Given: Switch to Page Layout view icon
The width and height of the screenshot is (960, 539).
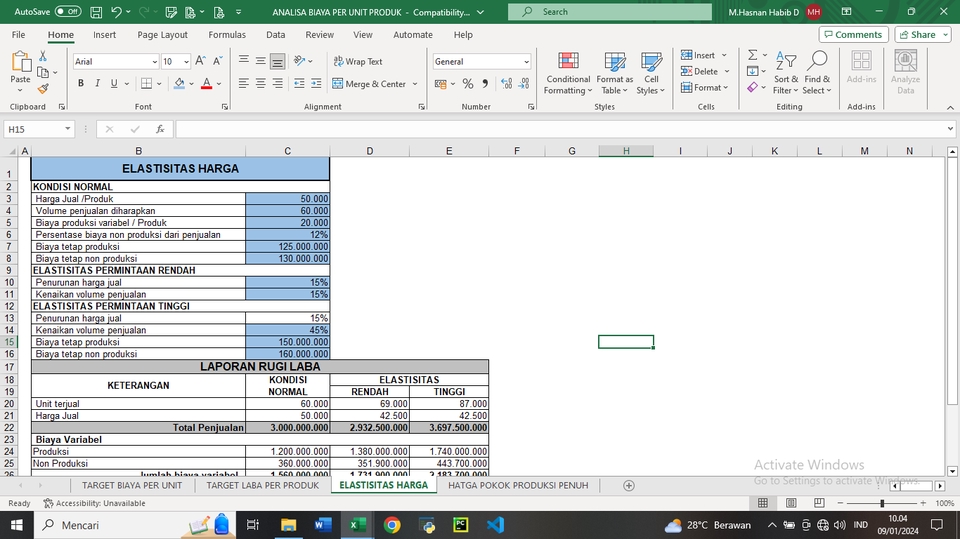Looking at the screenshot, I should click(791, 503).
